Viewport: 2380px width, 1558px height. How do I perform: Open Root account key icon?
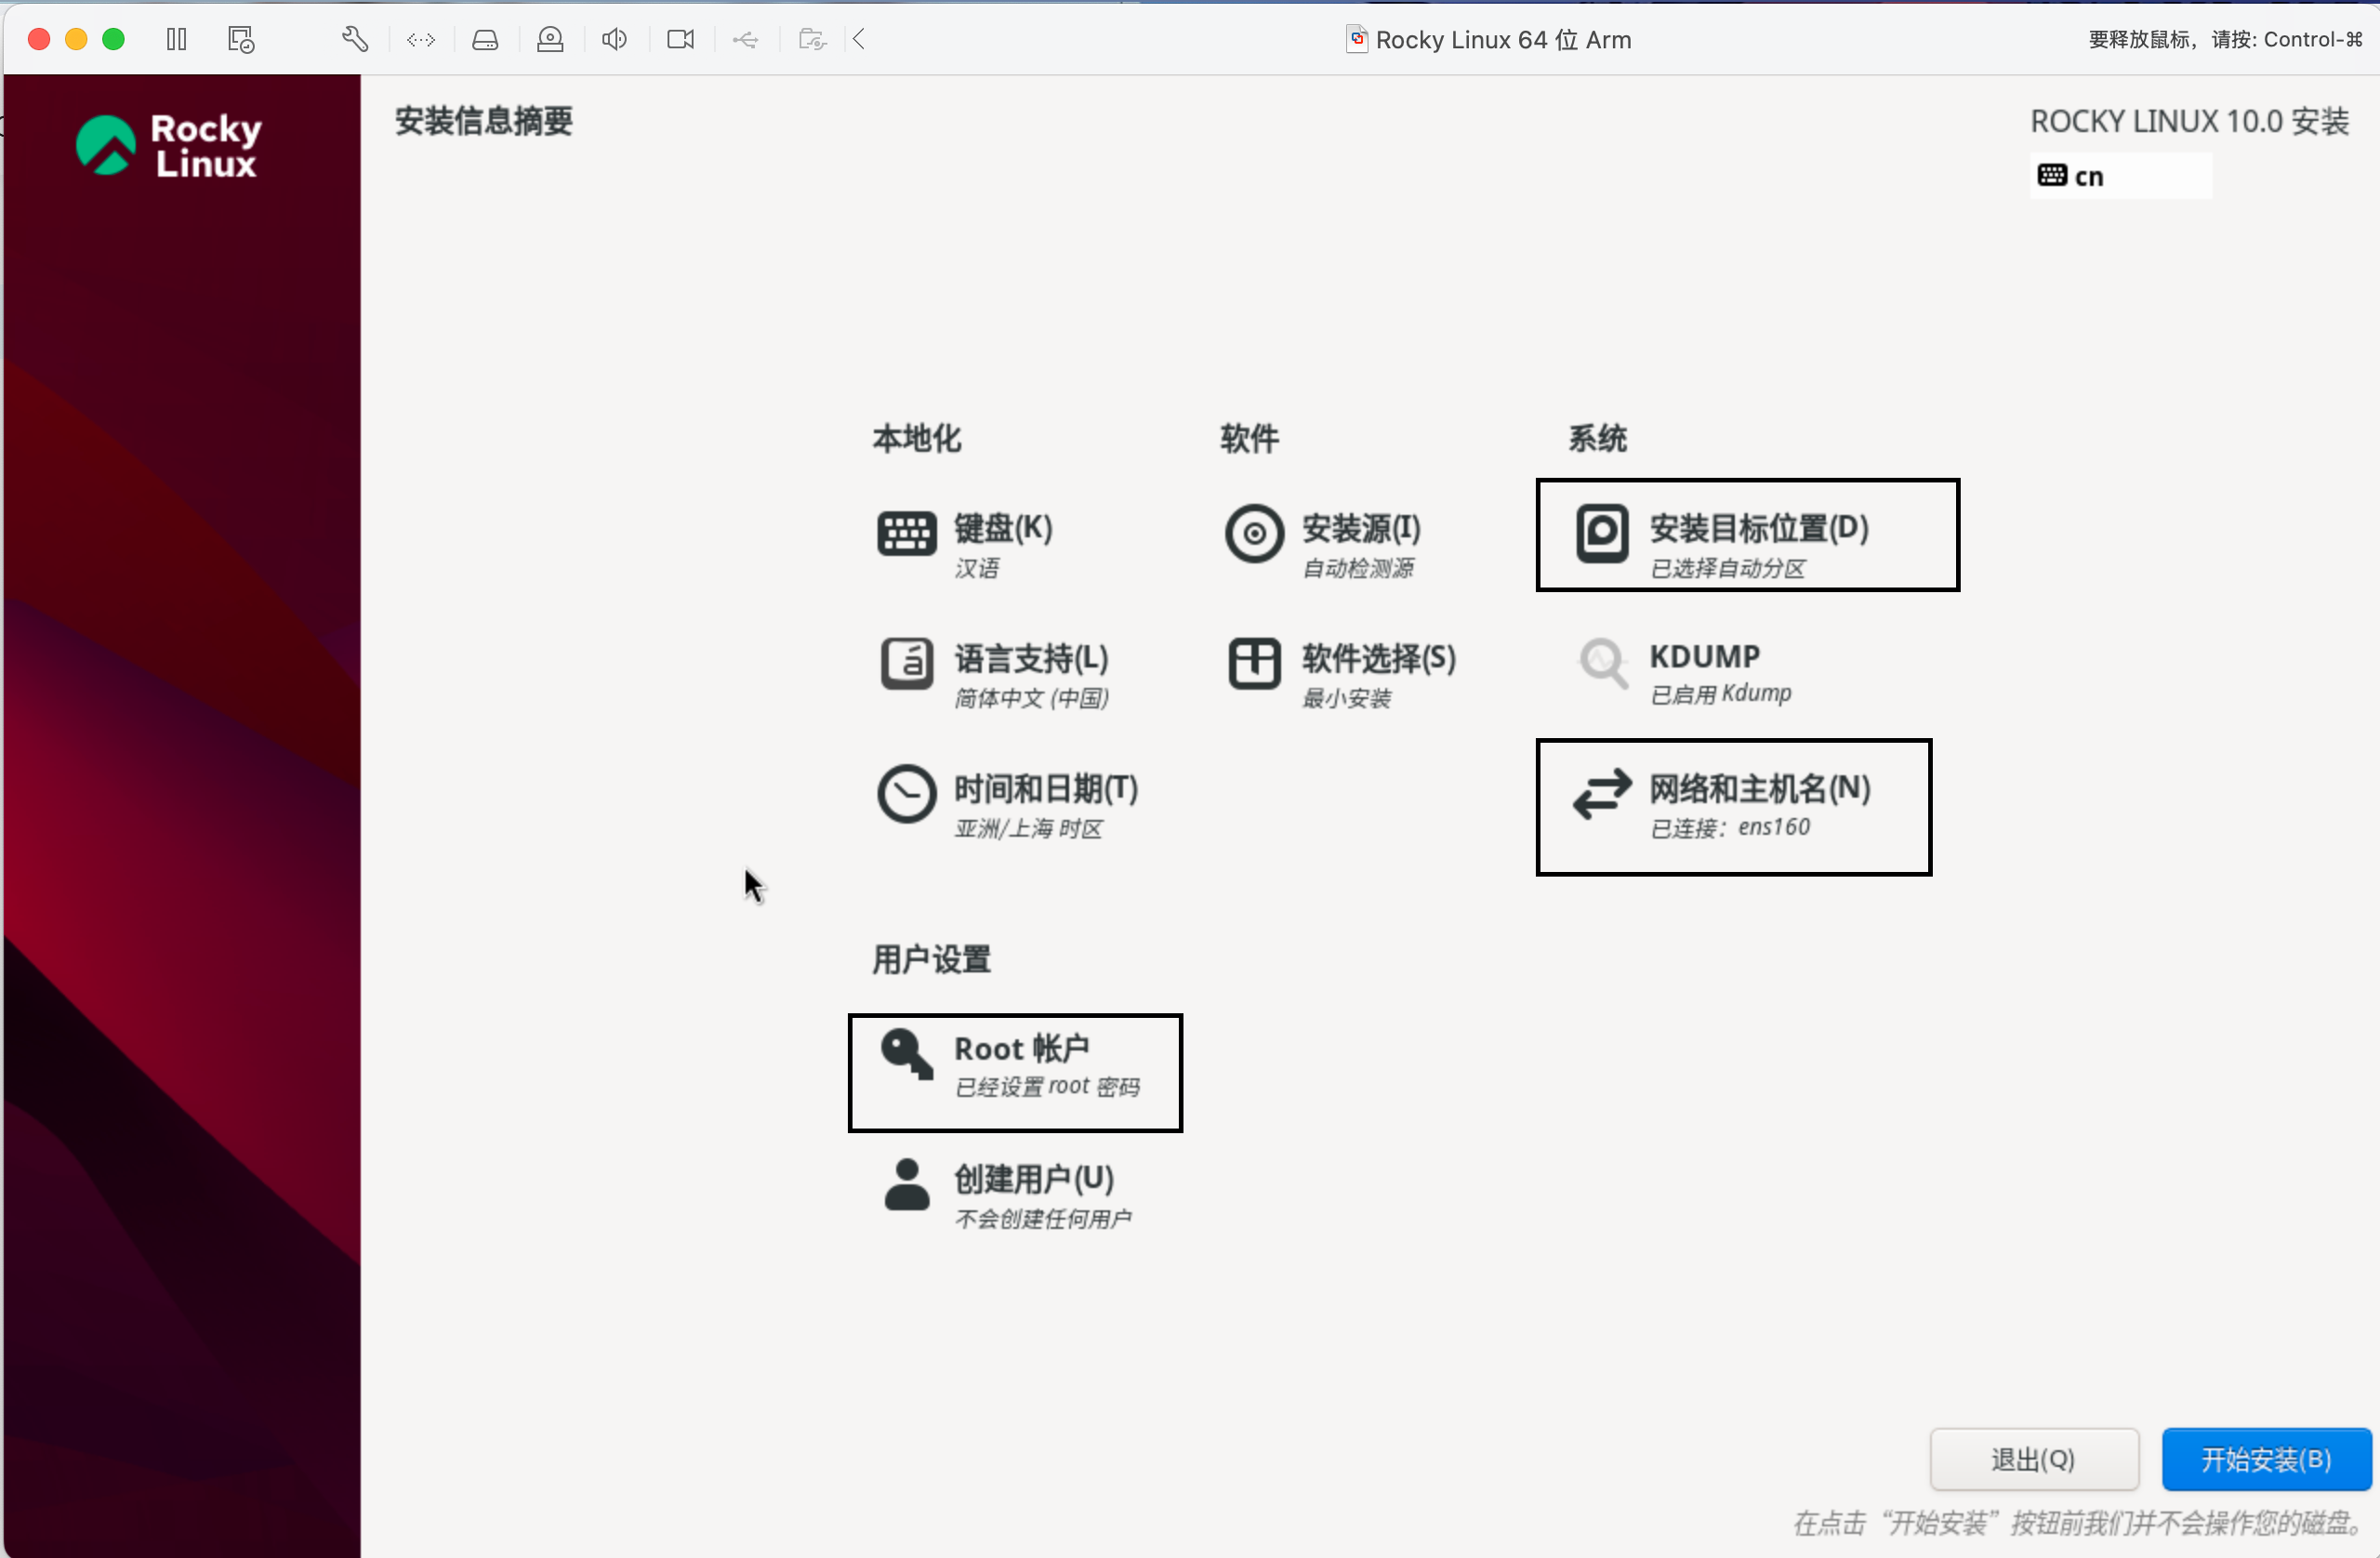coord(906,1054)
